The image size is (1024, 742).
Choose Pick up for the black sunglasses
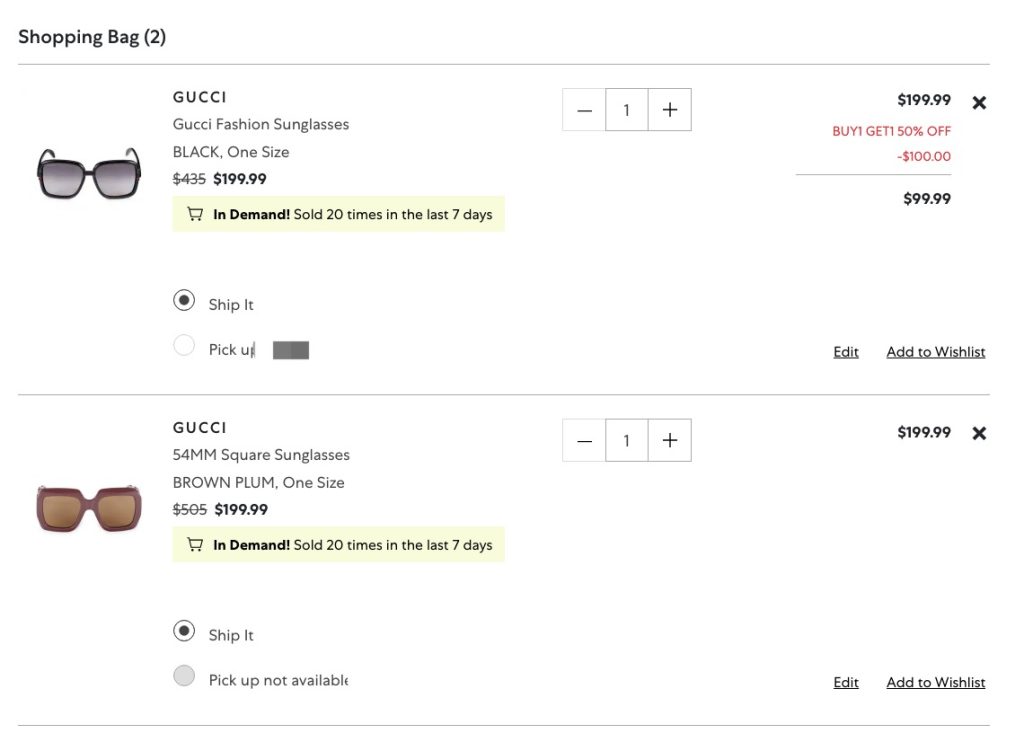tap(184, 346)
